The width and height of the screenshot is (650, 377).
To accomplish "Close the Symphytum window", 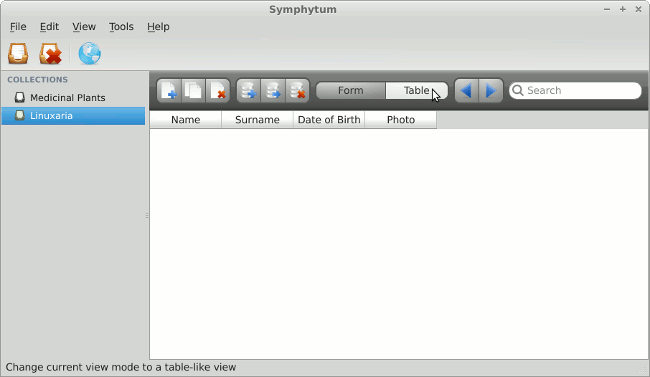I will point(638,9).
